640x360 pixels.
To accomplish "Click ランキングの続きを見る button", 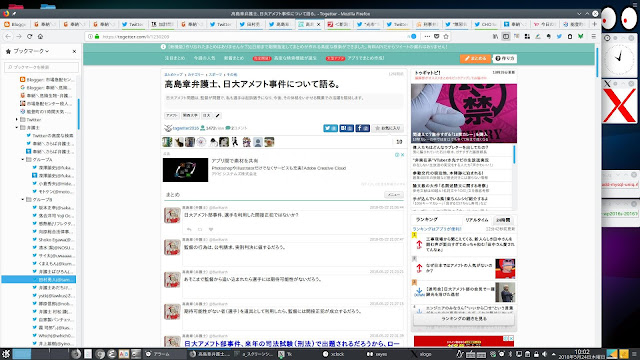I will point(464,319).
